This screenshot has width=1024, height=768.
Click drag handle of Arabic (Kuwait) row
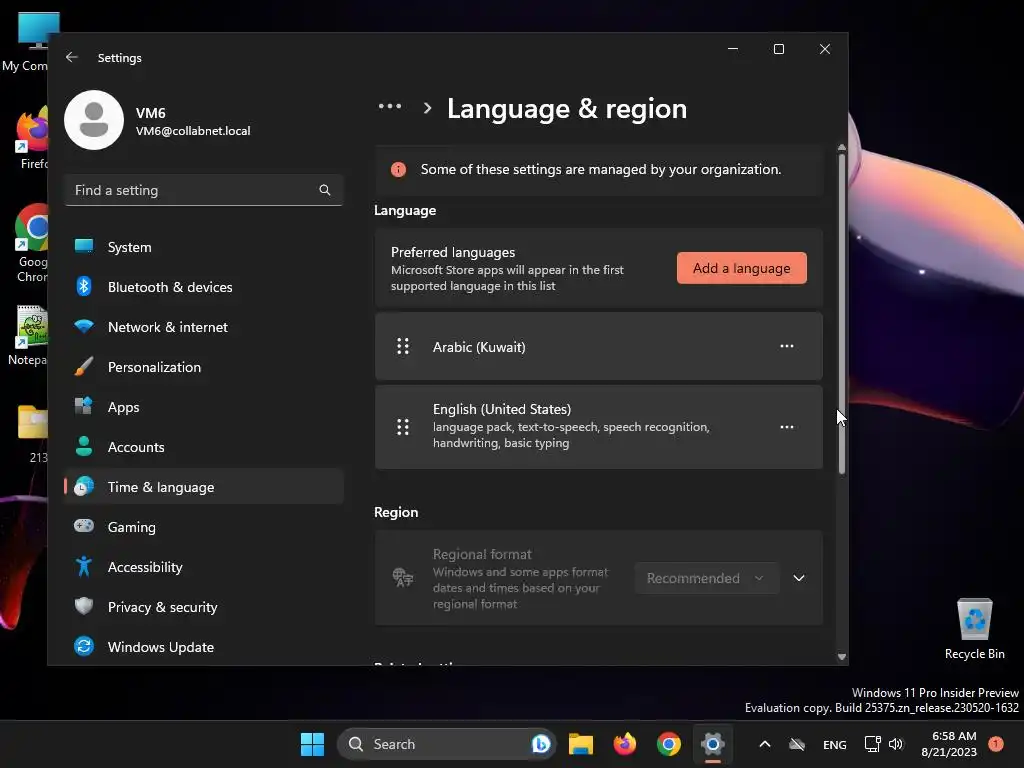pyautogui.click(x=403, y=347)
